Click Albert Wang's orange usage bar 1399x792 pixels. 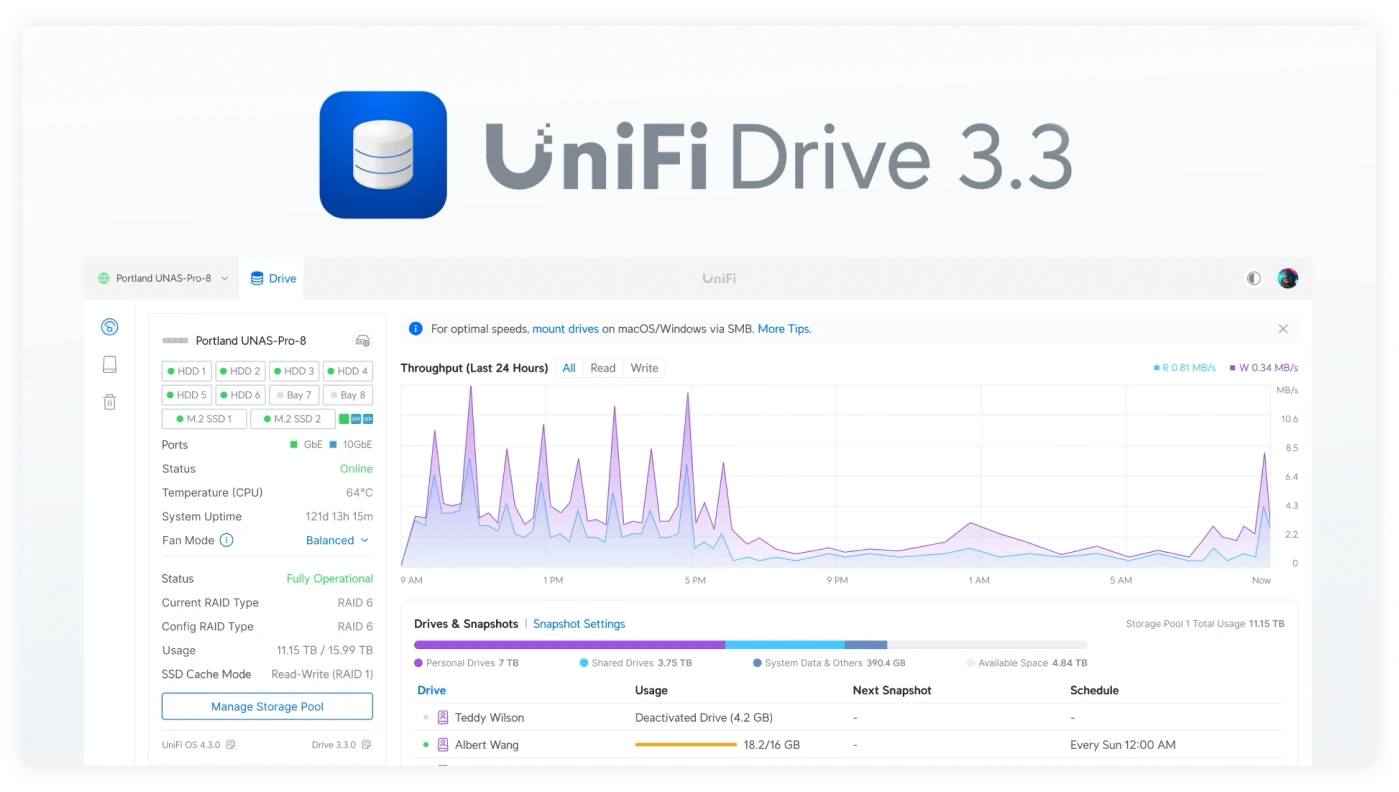(686, 745)
